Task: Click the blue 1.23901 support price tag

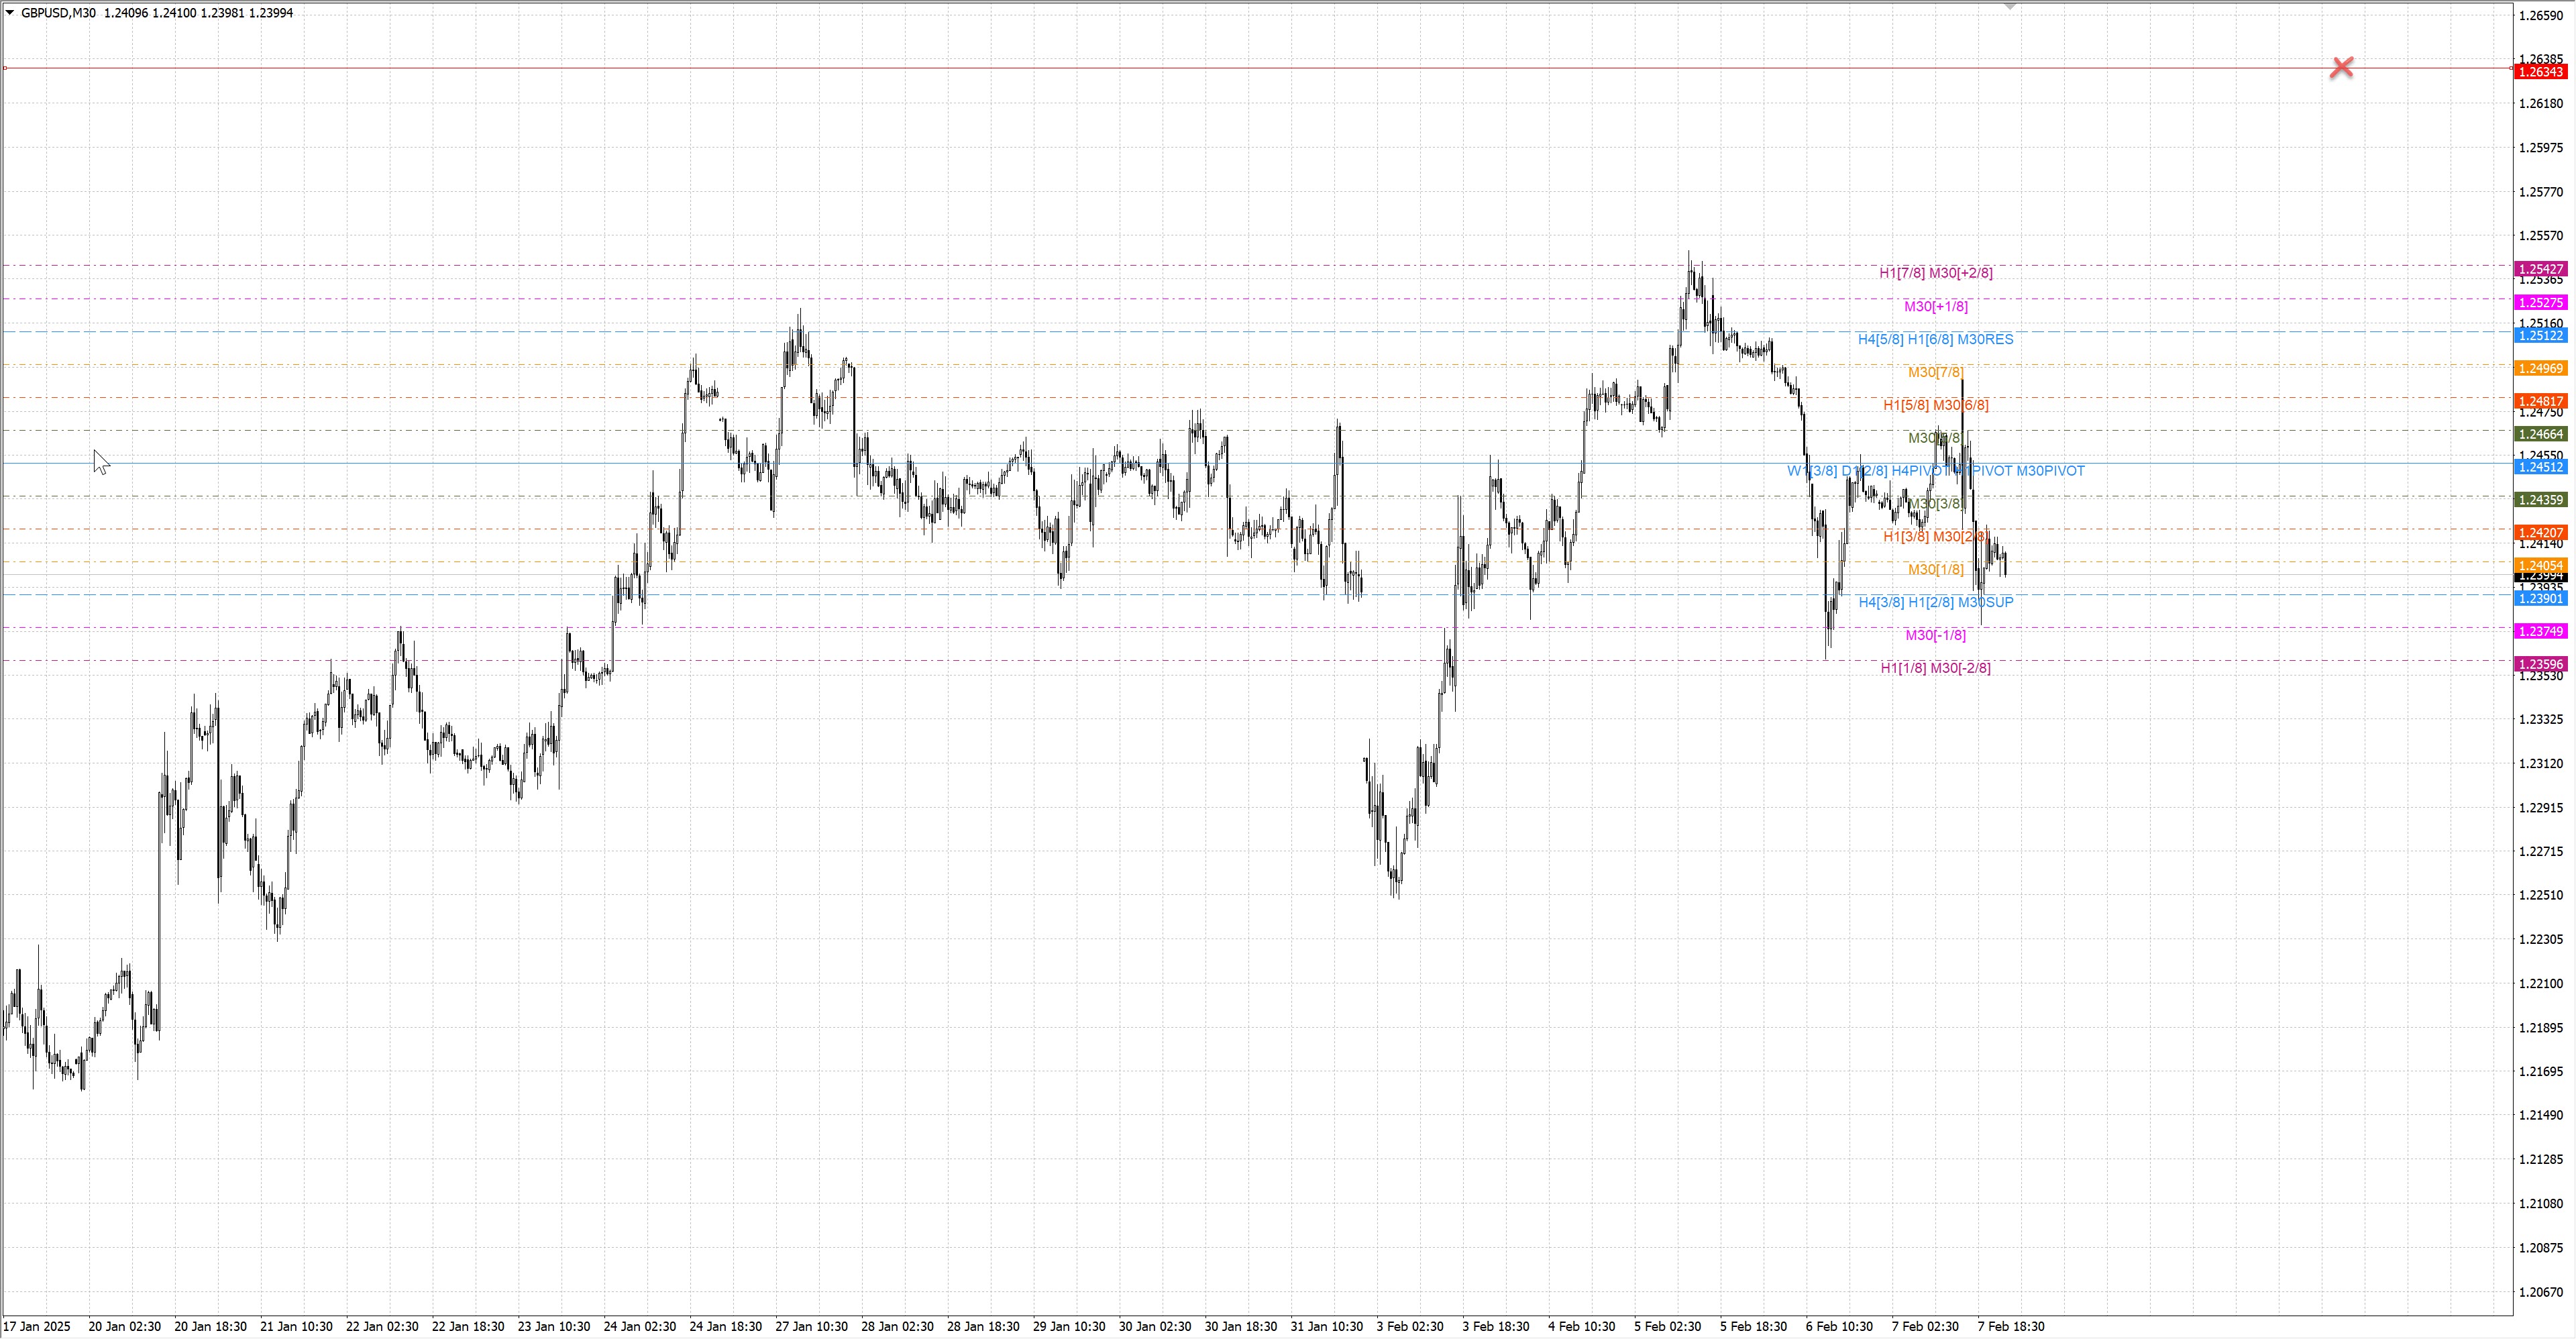Action: pos(2540,599)
